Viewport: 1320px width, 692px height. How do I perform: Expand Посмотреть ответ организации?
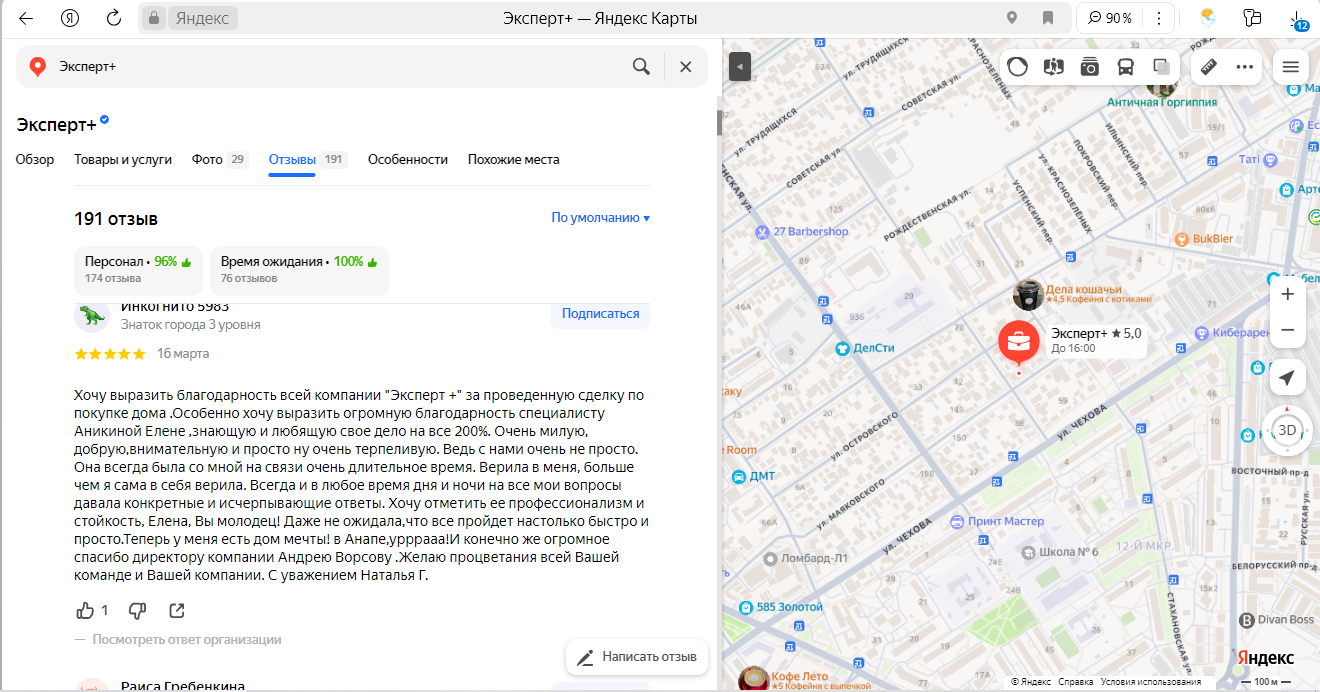tap(187, 639)
